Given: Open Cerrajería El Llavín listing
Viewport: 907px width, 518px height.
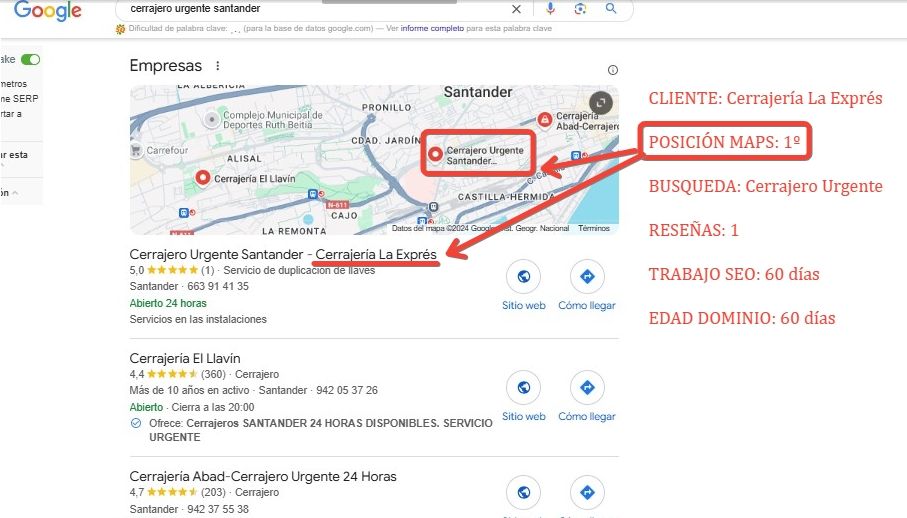Looking at the screenshot, I should (185, 358).
